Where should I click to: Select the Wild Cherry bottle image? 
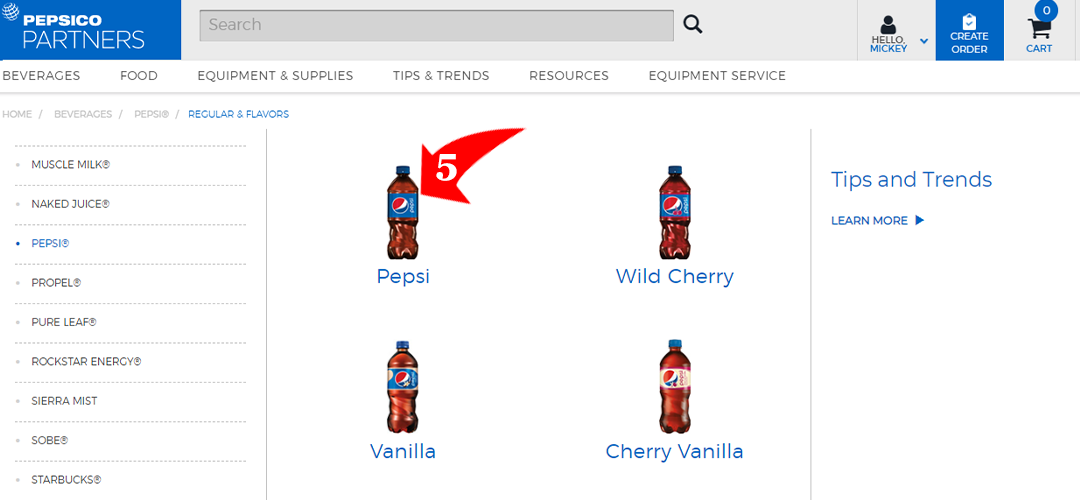tap(674, 212)
